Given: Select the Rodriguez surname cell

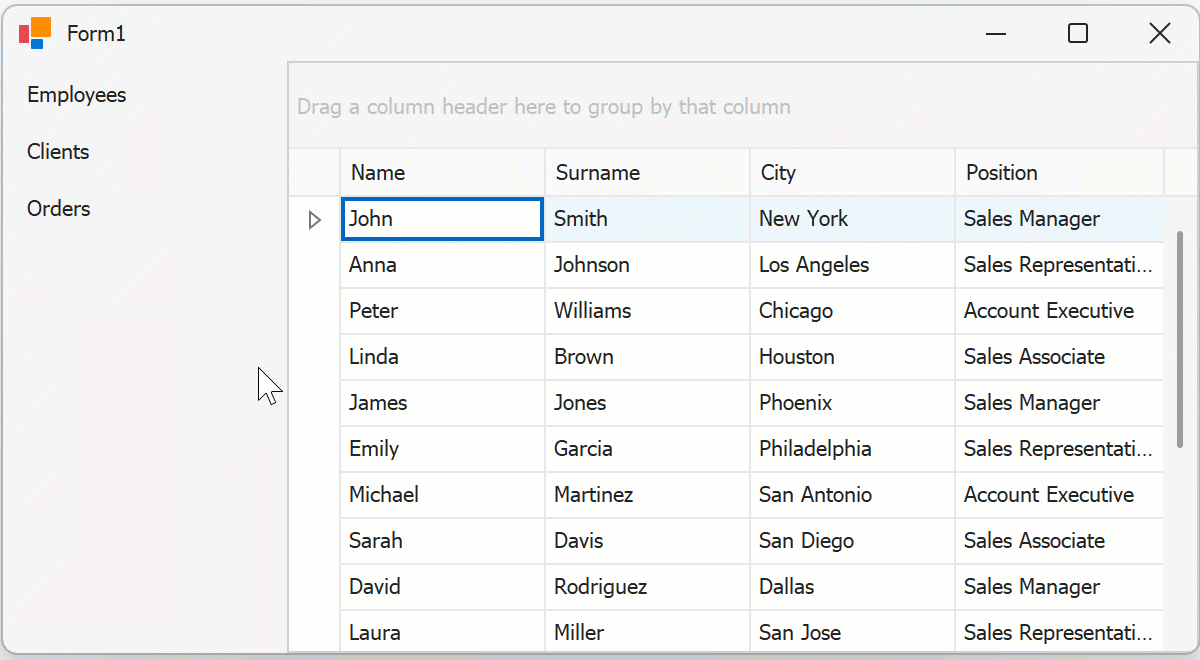Looking at the screenshot, I should pos(646,587).
